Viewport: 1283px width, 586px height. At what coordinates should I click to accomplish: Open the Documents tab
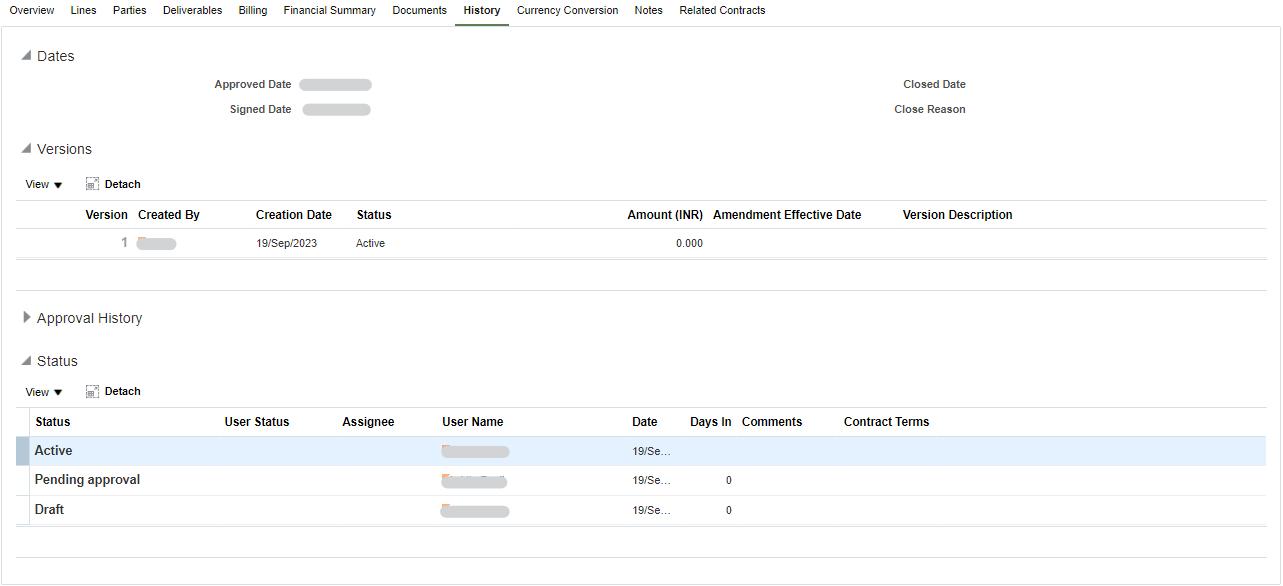(x=419, y=10)
